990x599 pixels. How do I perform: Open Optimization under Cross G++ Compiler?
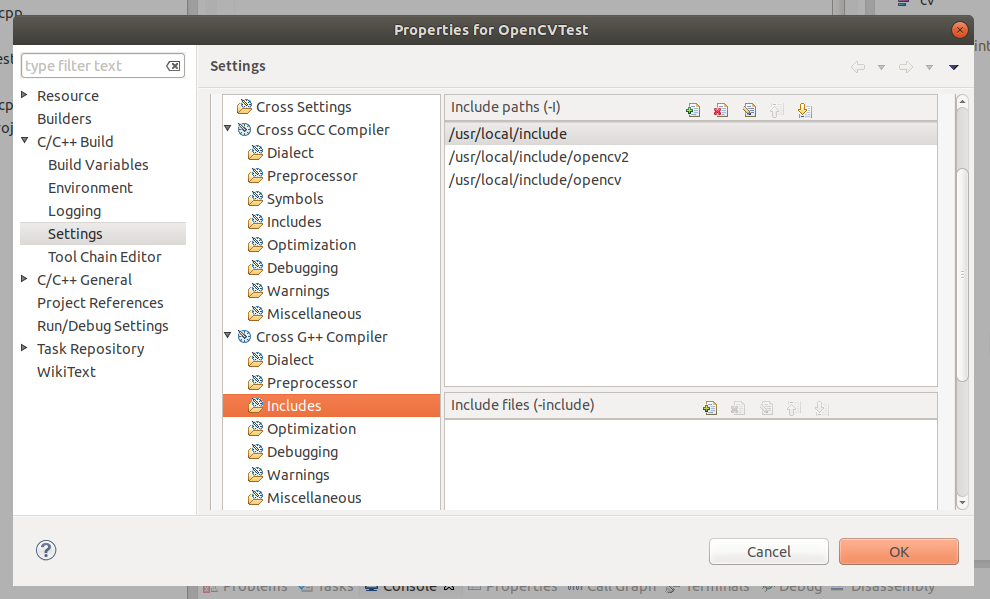[311, 429]
